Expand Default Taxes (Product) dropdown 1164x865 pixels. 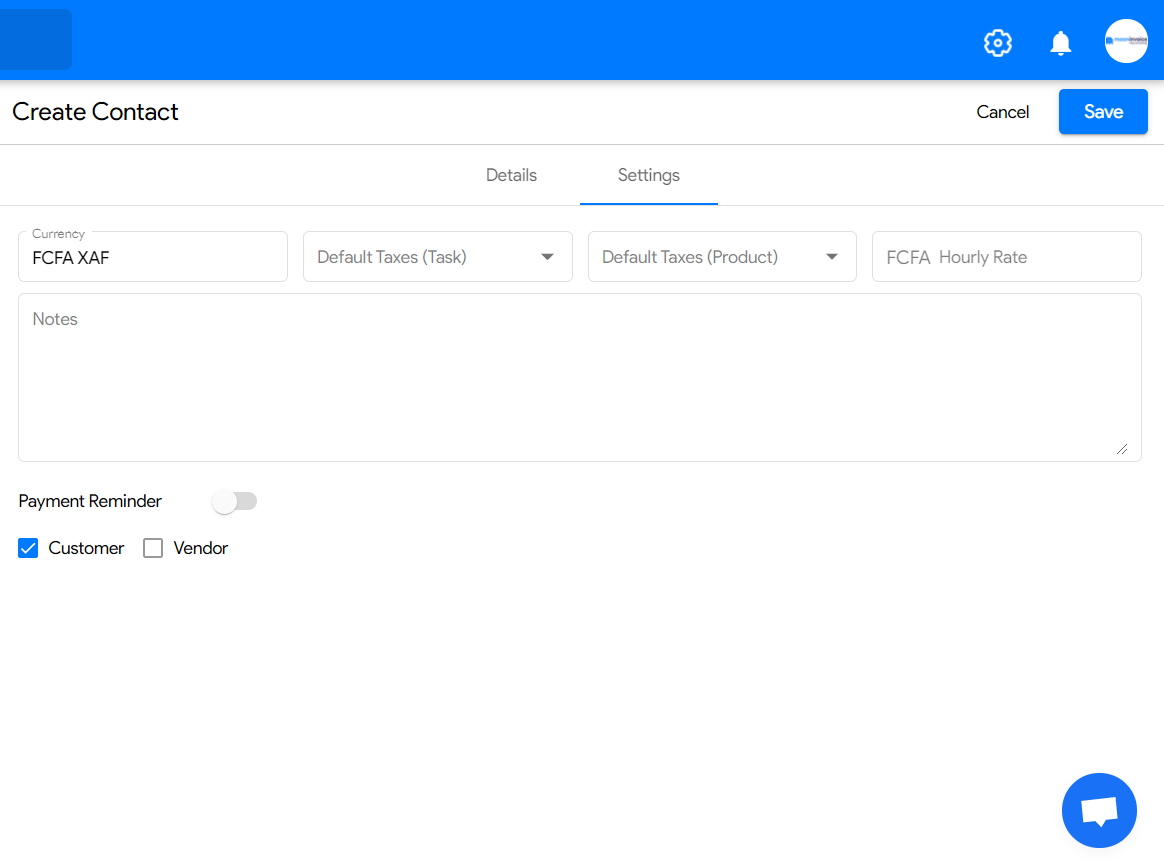[x=722, y=256]
